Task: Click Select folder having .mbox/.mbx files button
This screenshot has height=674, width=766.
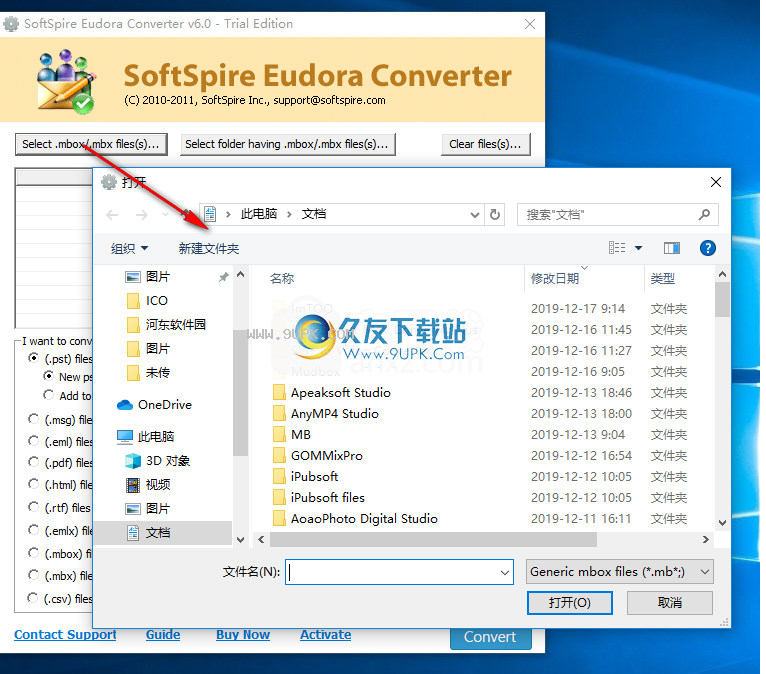Action: (x=287, y=144)
